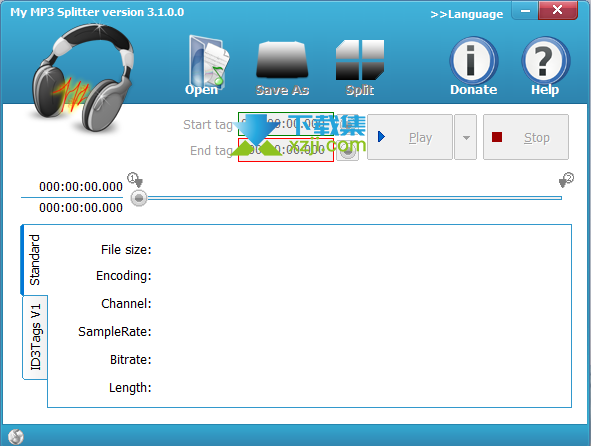Click the globe icon in status bar

16,437
